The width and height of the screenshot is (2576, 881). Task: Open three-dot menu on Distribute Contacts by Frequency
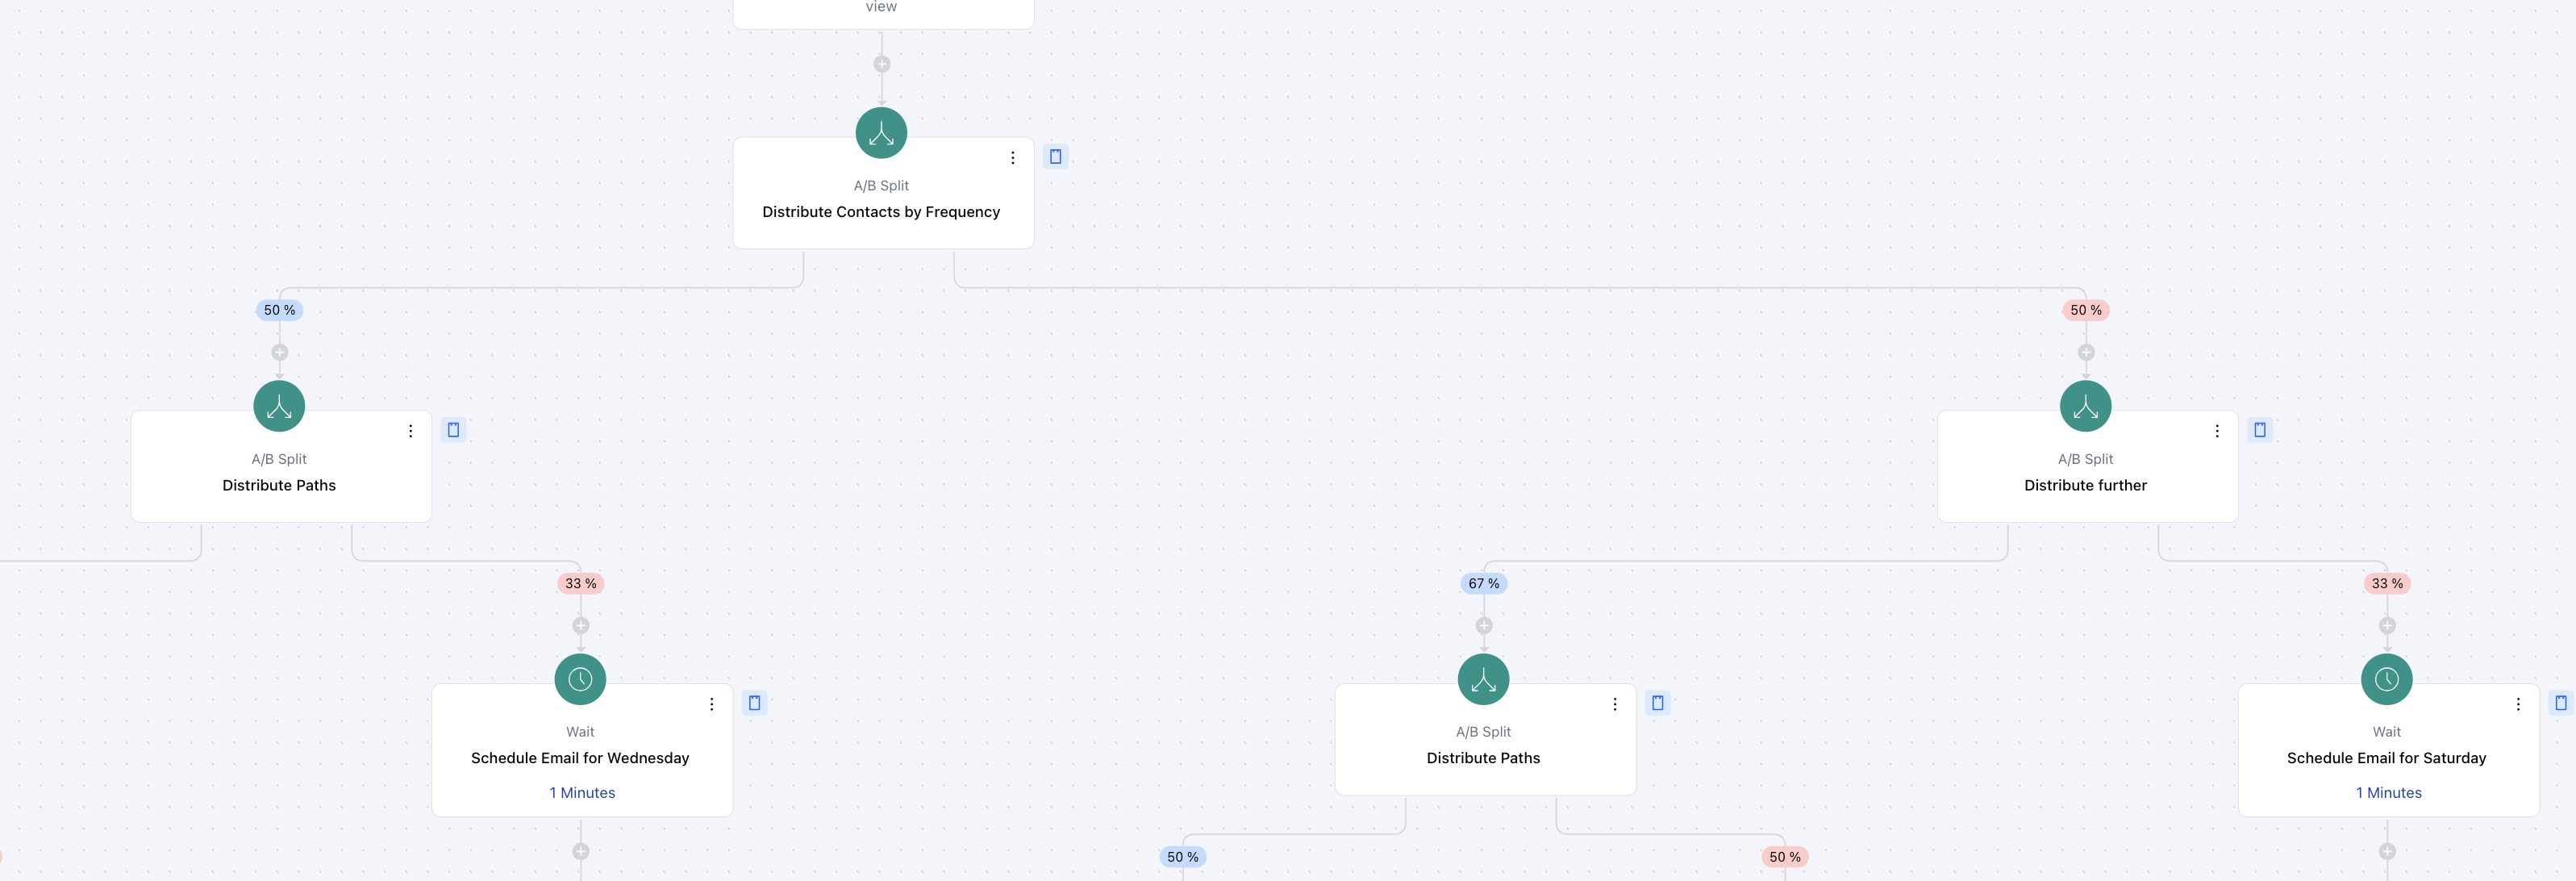(1012, 158)
